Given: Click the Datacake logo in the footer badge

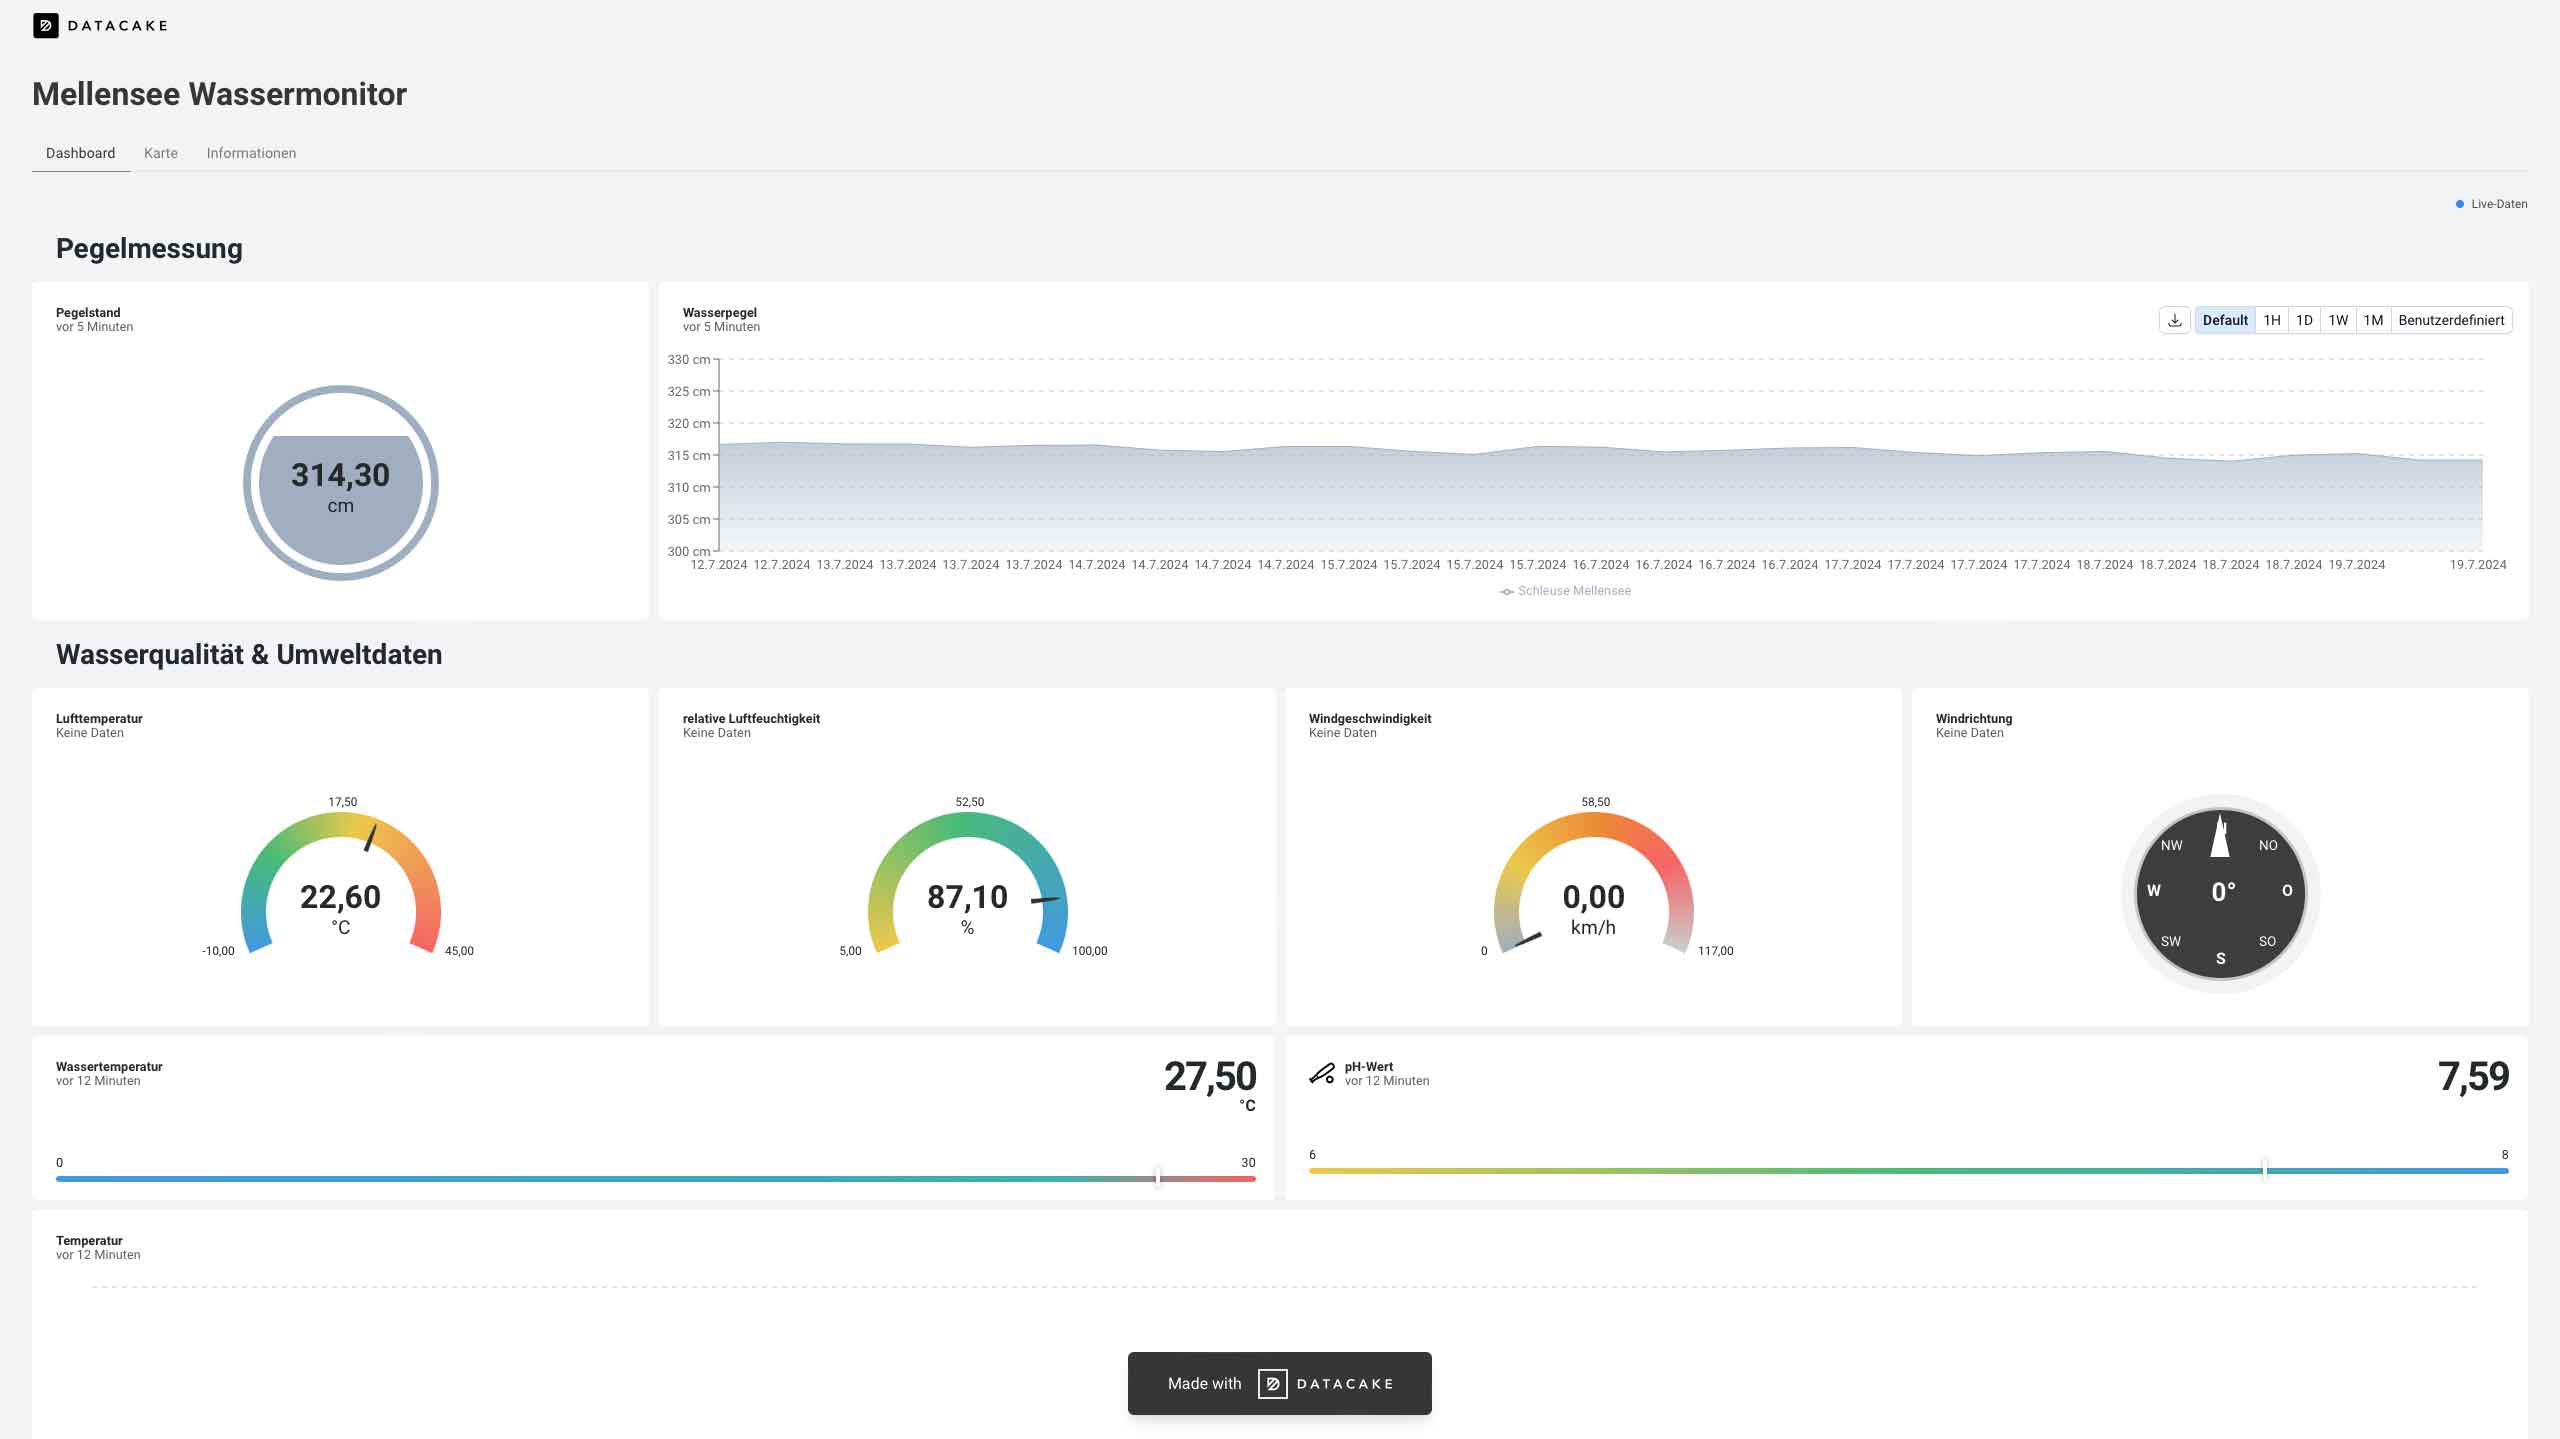Looking at the screenshot, I should [1272, 1383].
